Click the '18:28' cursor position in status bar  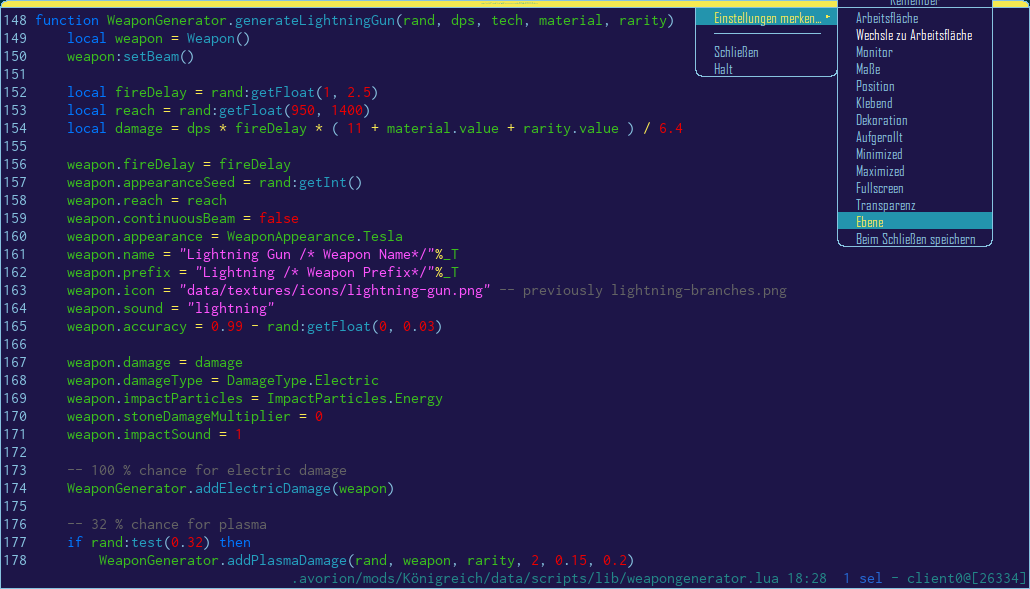[x=807, y=578]
